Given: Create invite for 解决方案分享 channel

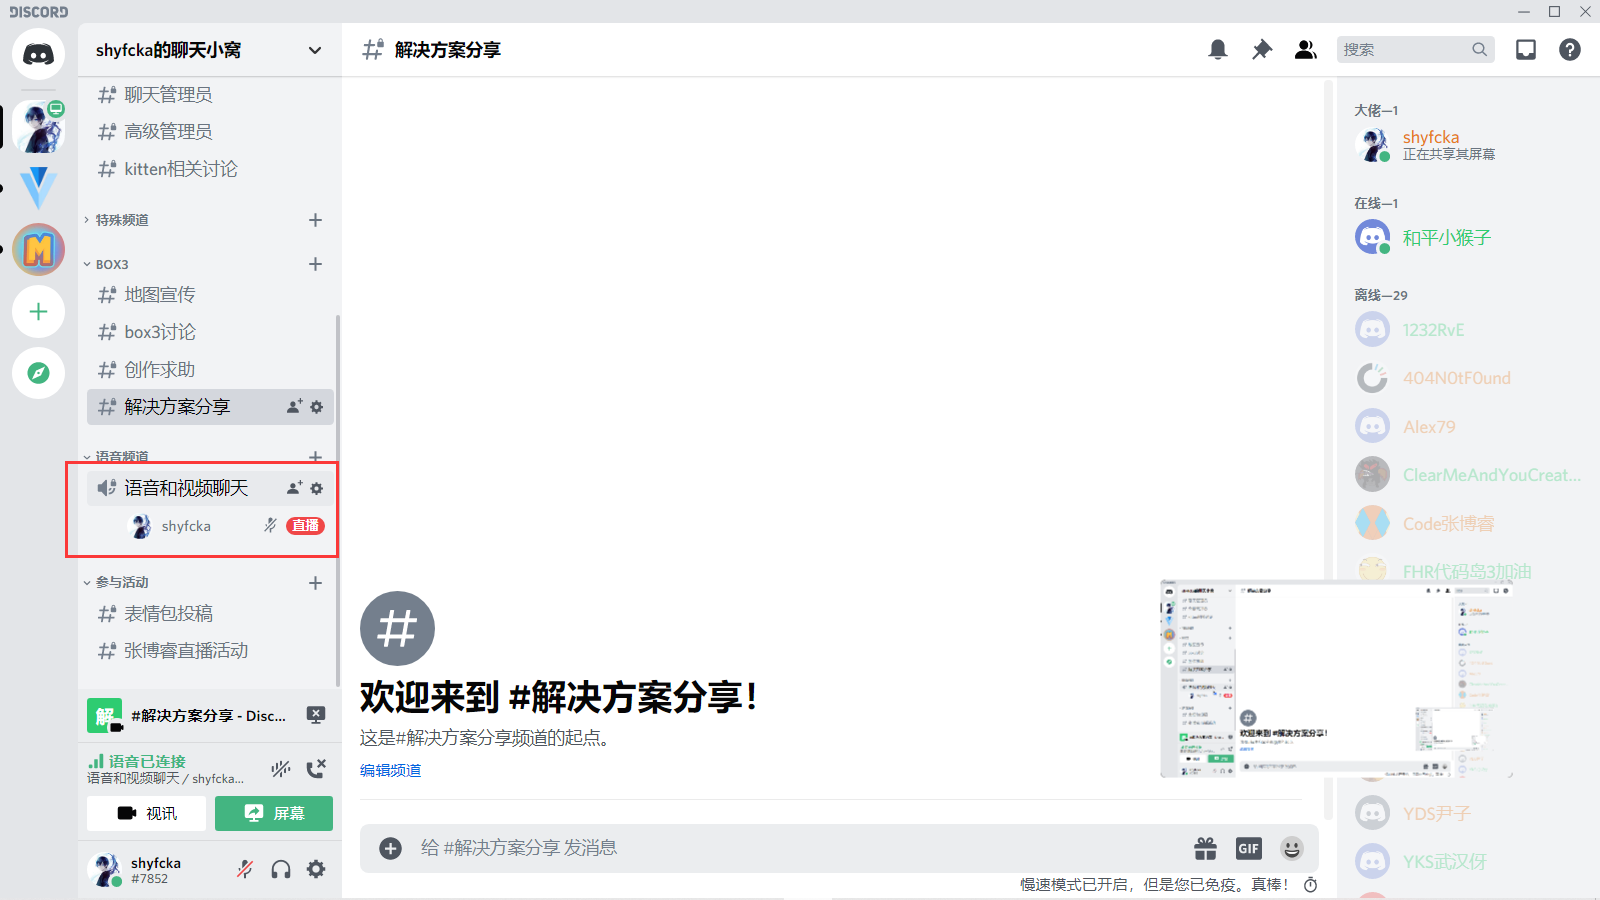Looking at the screenshot, I should pyautogui.click(x=294, y=407).
